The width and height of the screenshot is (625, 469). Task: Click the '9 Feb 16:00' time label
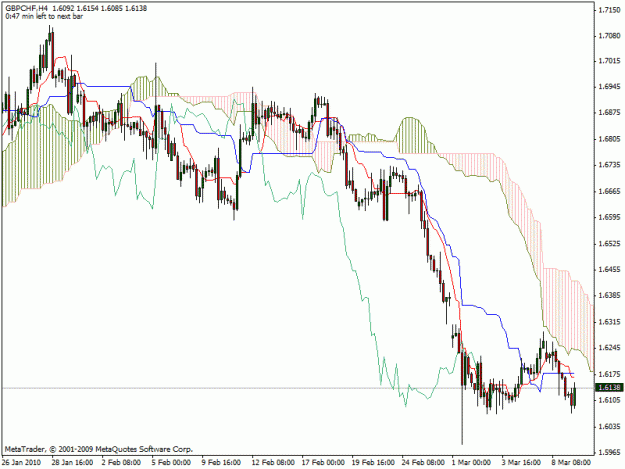(x=221, y=462)
